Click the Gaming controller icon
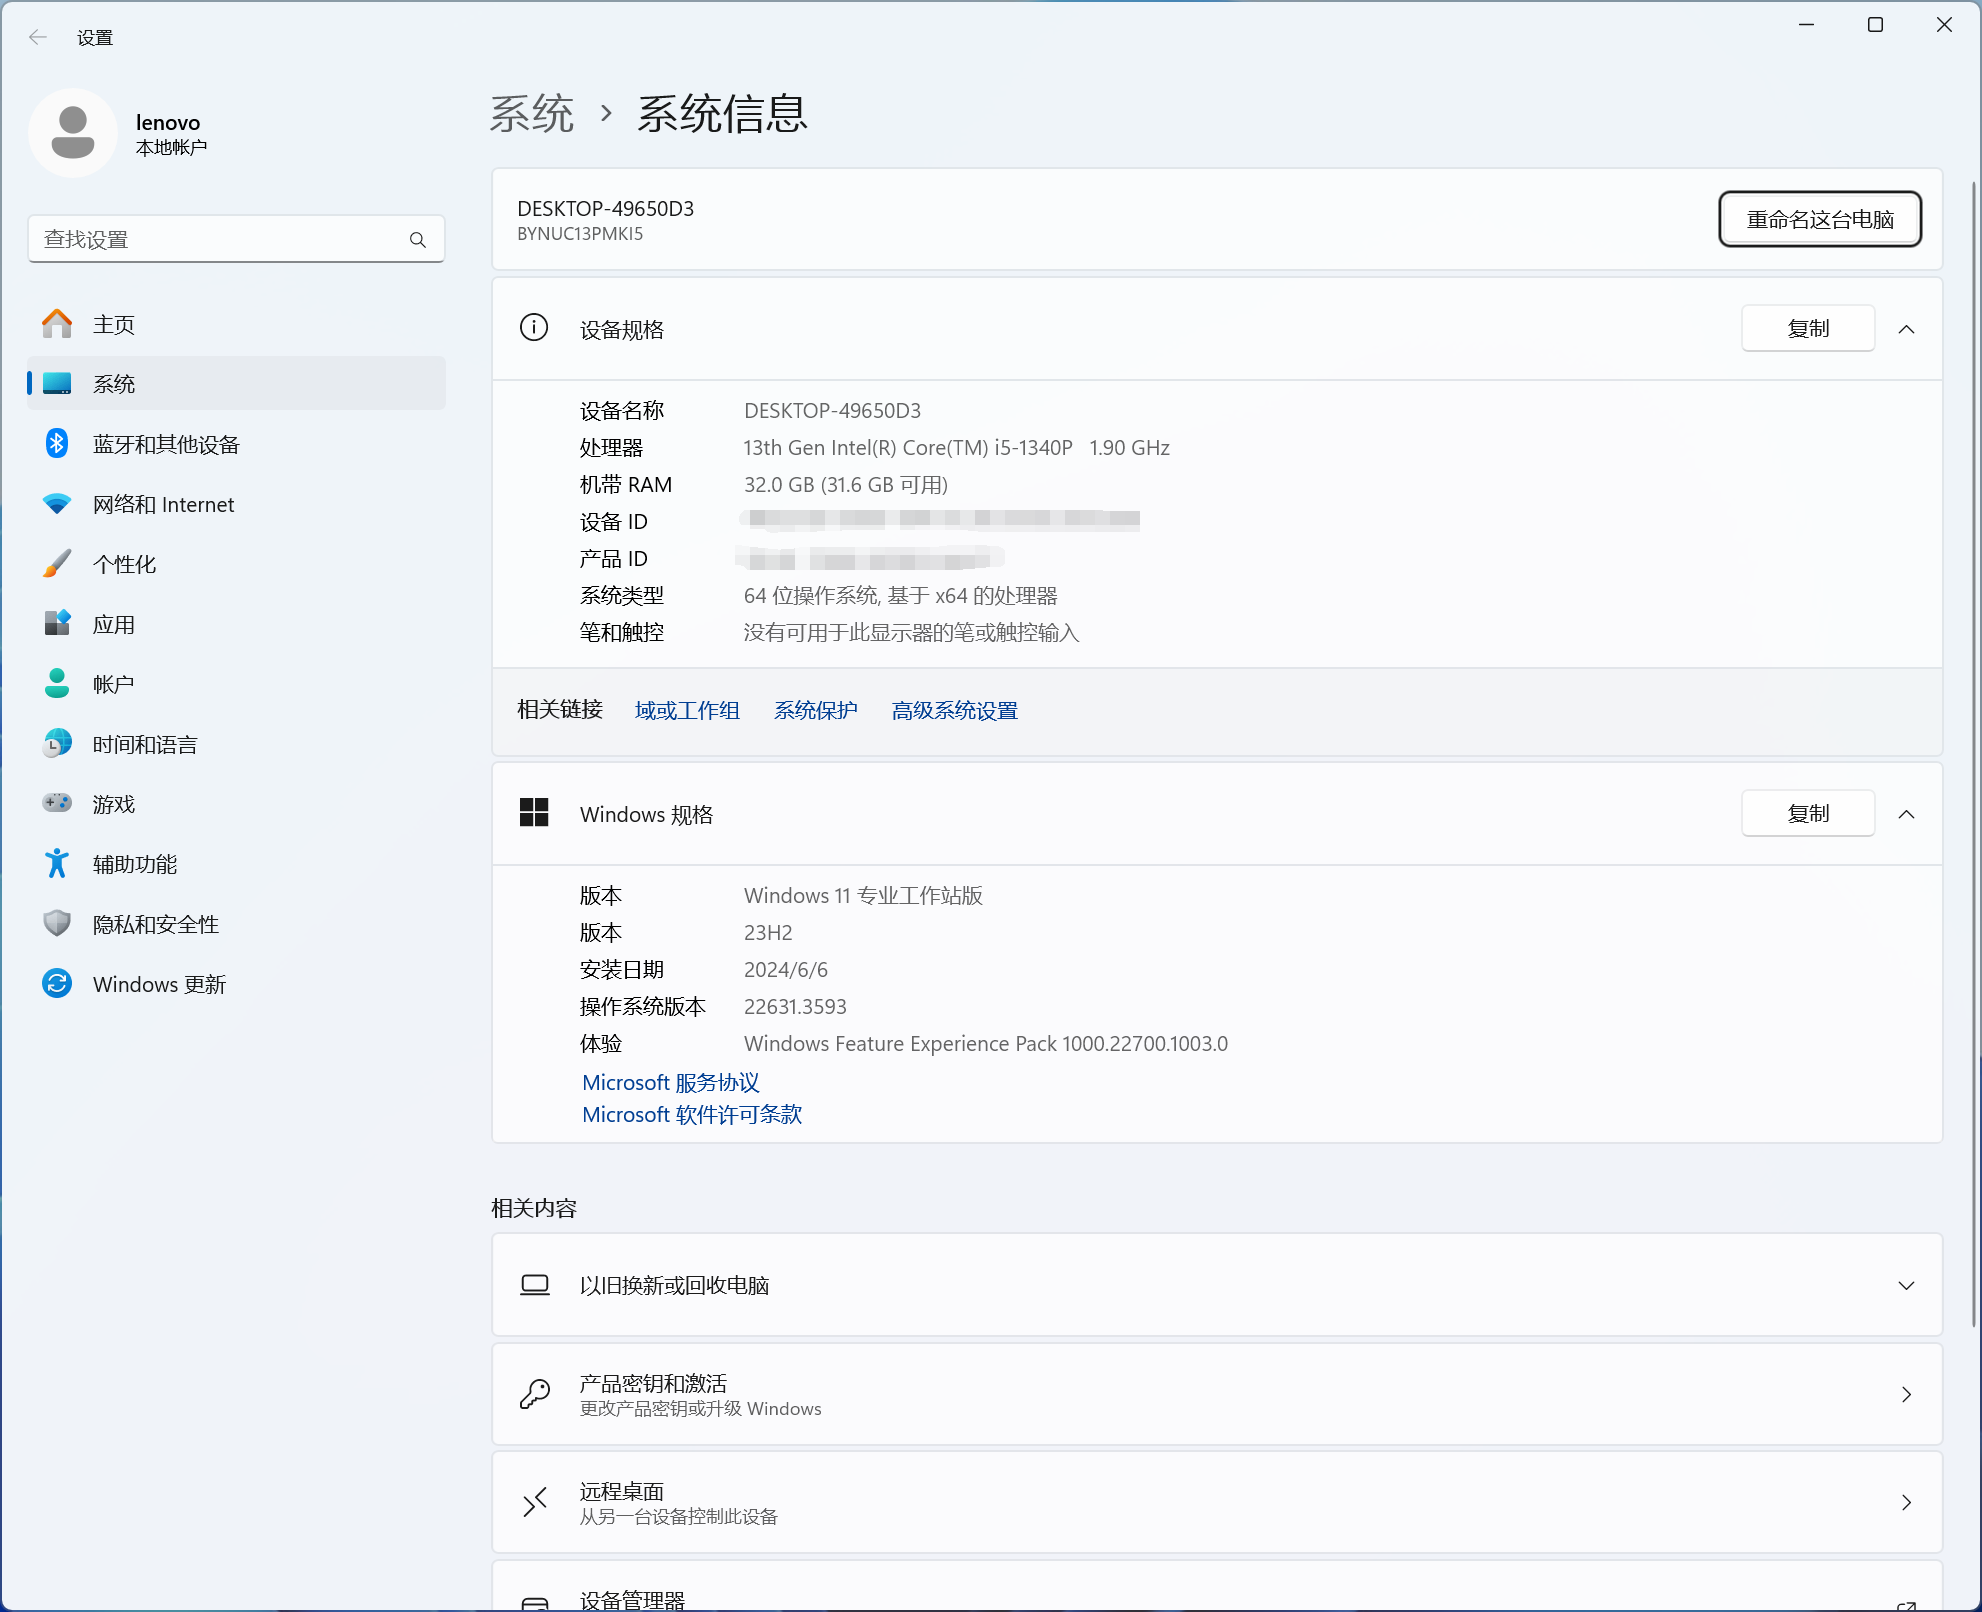Screen dimensions: 1982x1612 point(57,803)
